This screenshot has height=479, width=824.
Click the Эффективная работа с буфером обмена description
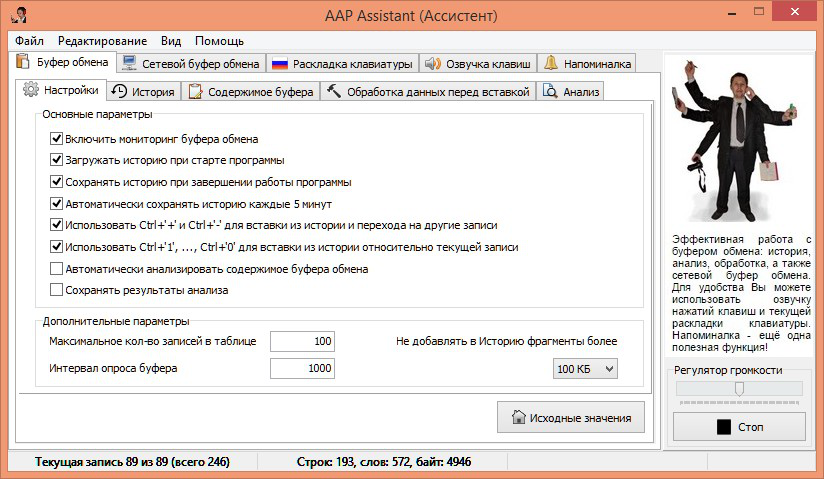[x=741, y=293]
